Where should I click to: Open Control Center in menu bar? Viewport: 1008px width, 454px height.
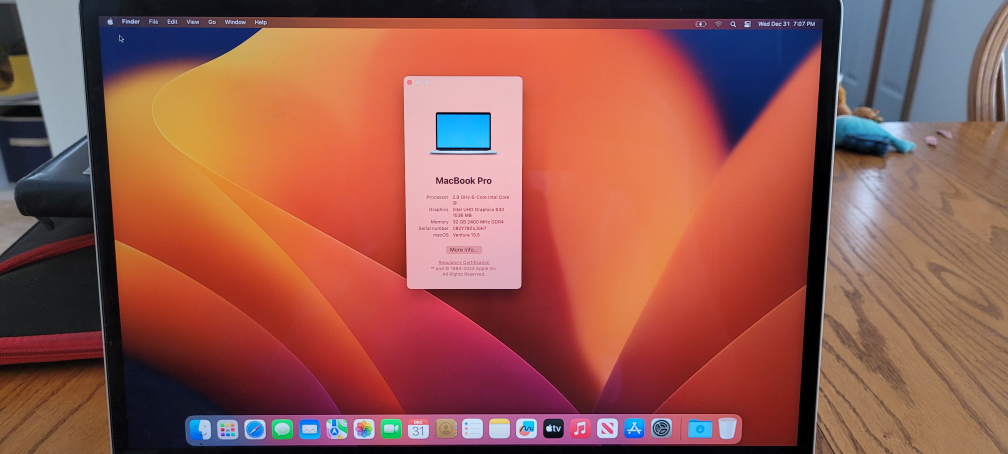pyautogui.click(x=748, y=24)
